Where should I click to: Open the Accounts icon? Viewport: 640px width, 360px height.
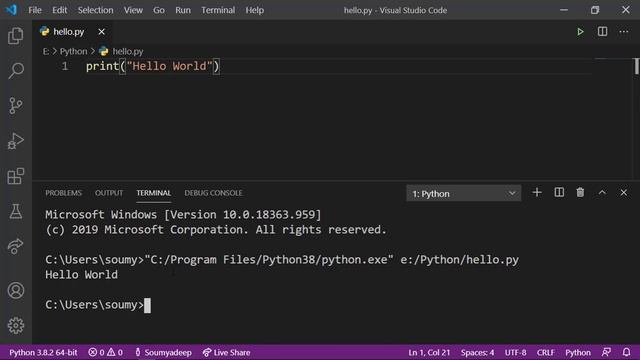16,290
